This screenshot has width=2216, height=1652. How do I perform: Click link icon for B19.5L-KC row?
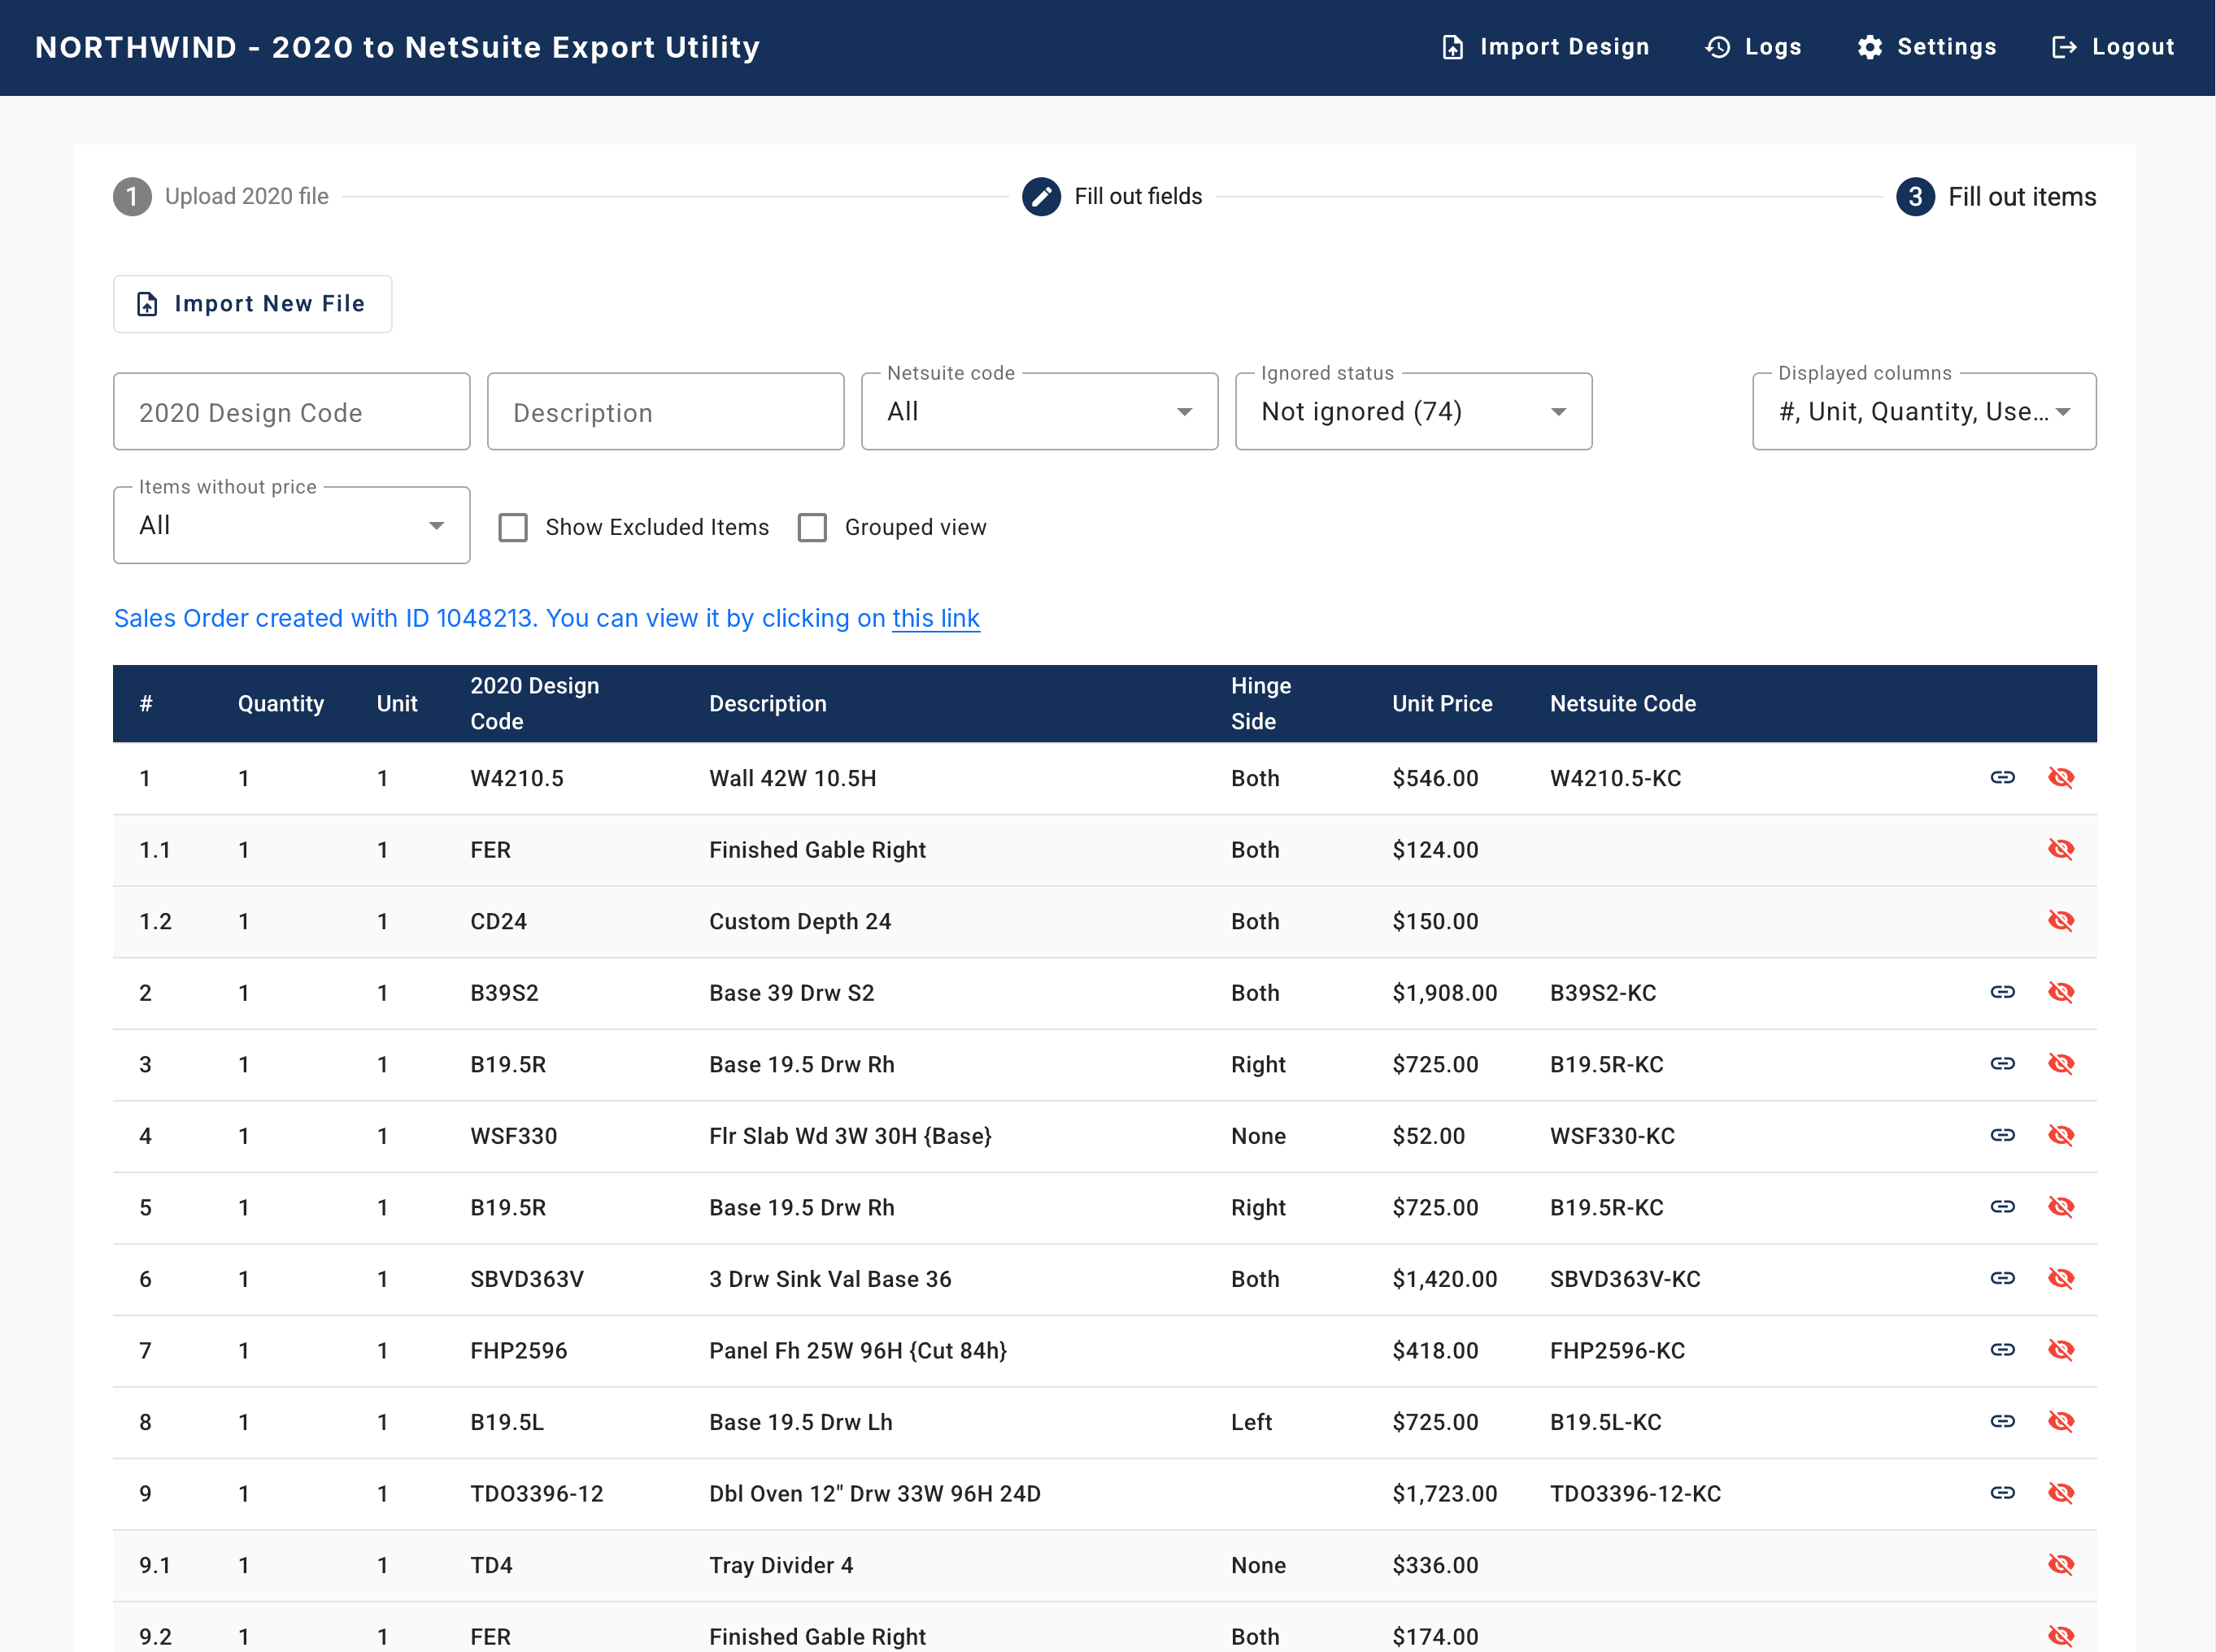point(2002,1421)
